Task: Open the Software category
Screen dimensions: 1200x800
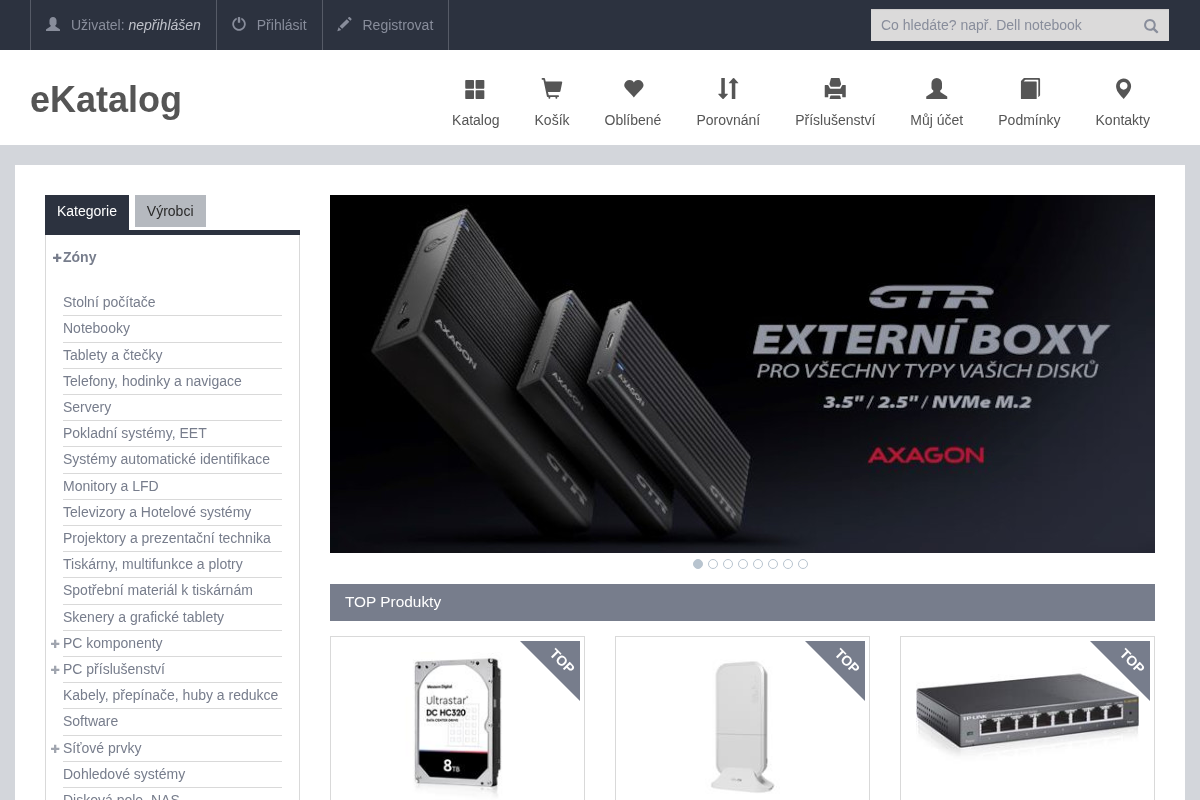Action: click(90, 721)
